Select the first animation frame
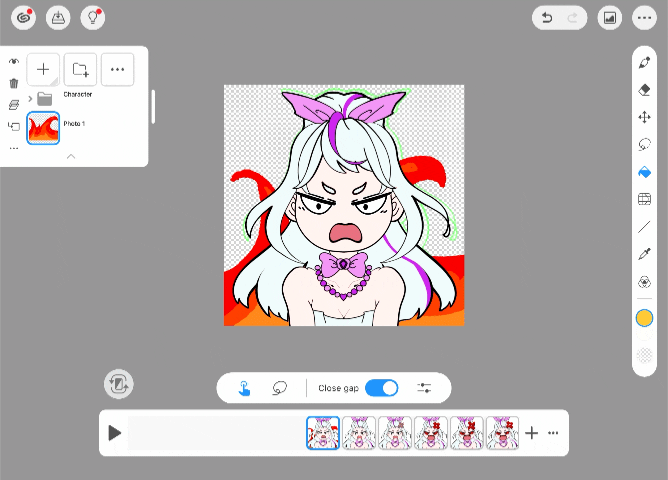 (323, 433)
